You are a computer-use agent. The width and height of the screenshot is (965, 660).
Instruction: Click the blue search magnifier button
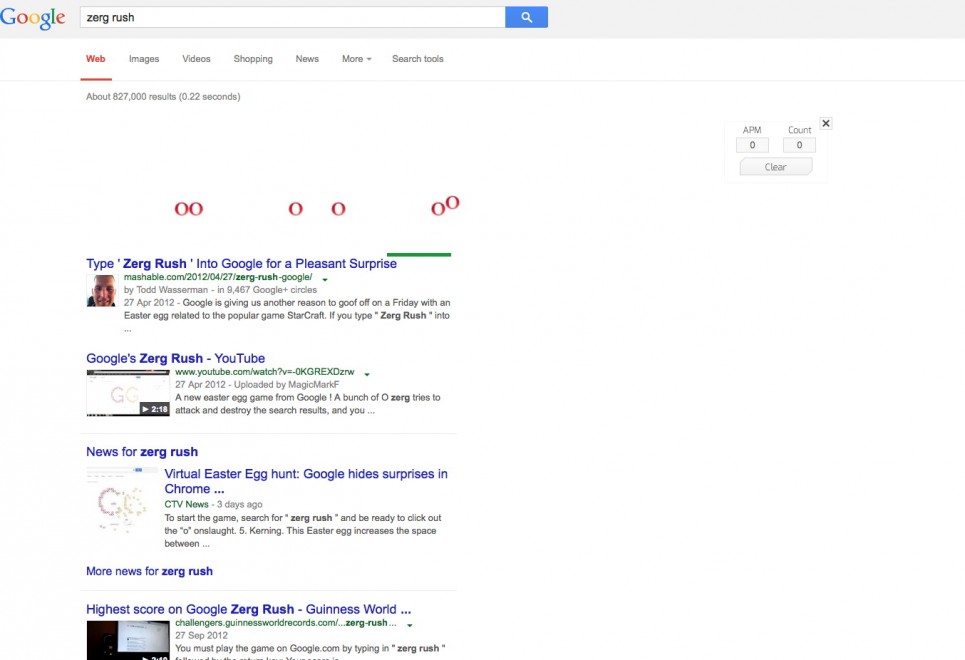(x=526, y=17)
